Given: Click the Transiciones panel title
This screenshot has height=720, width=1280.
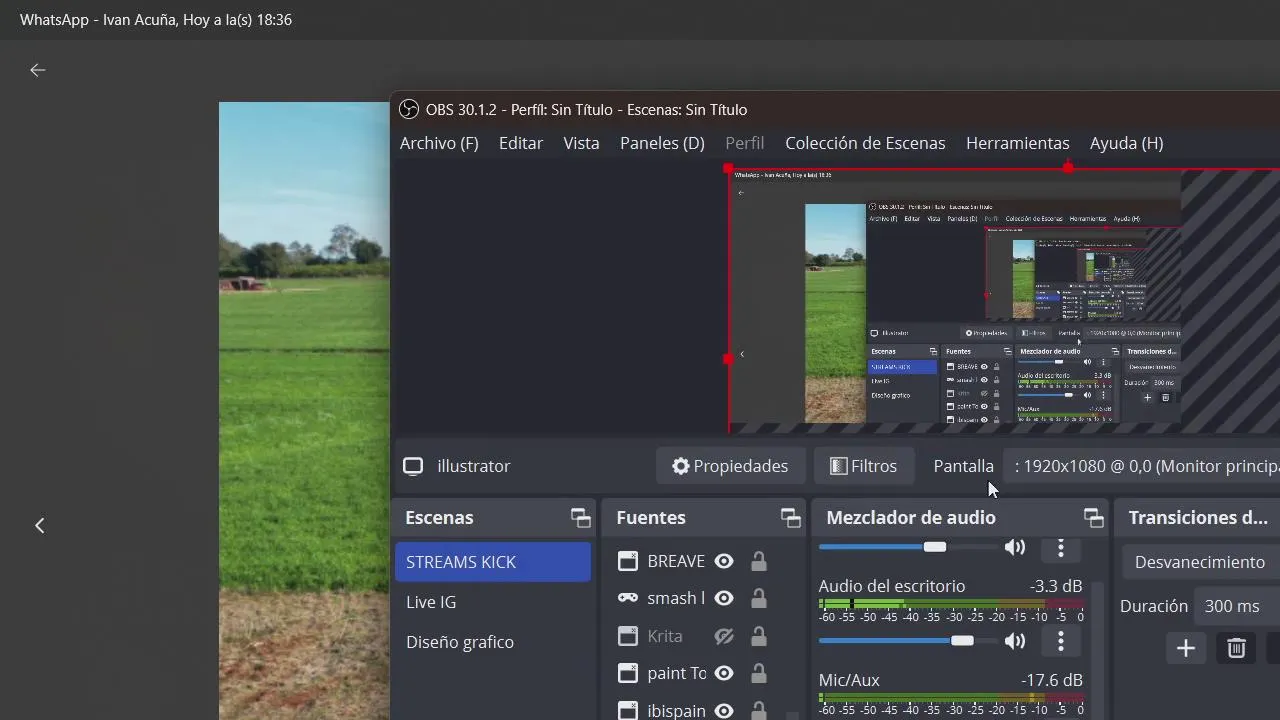Looking at the screenshot, I should 1198,517.
